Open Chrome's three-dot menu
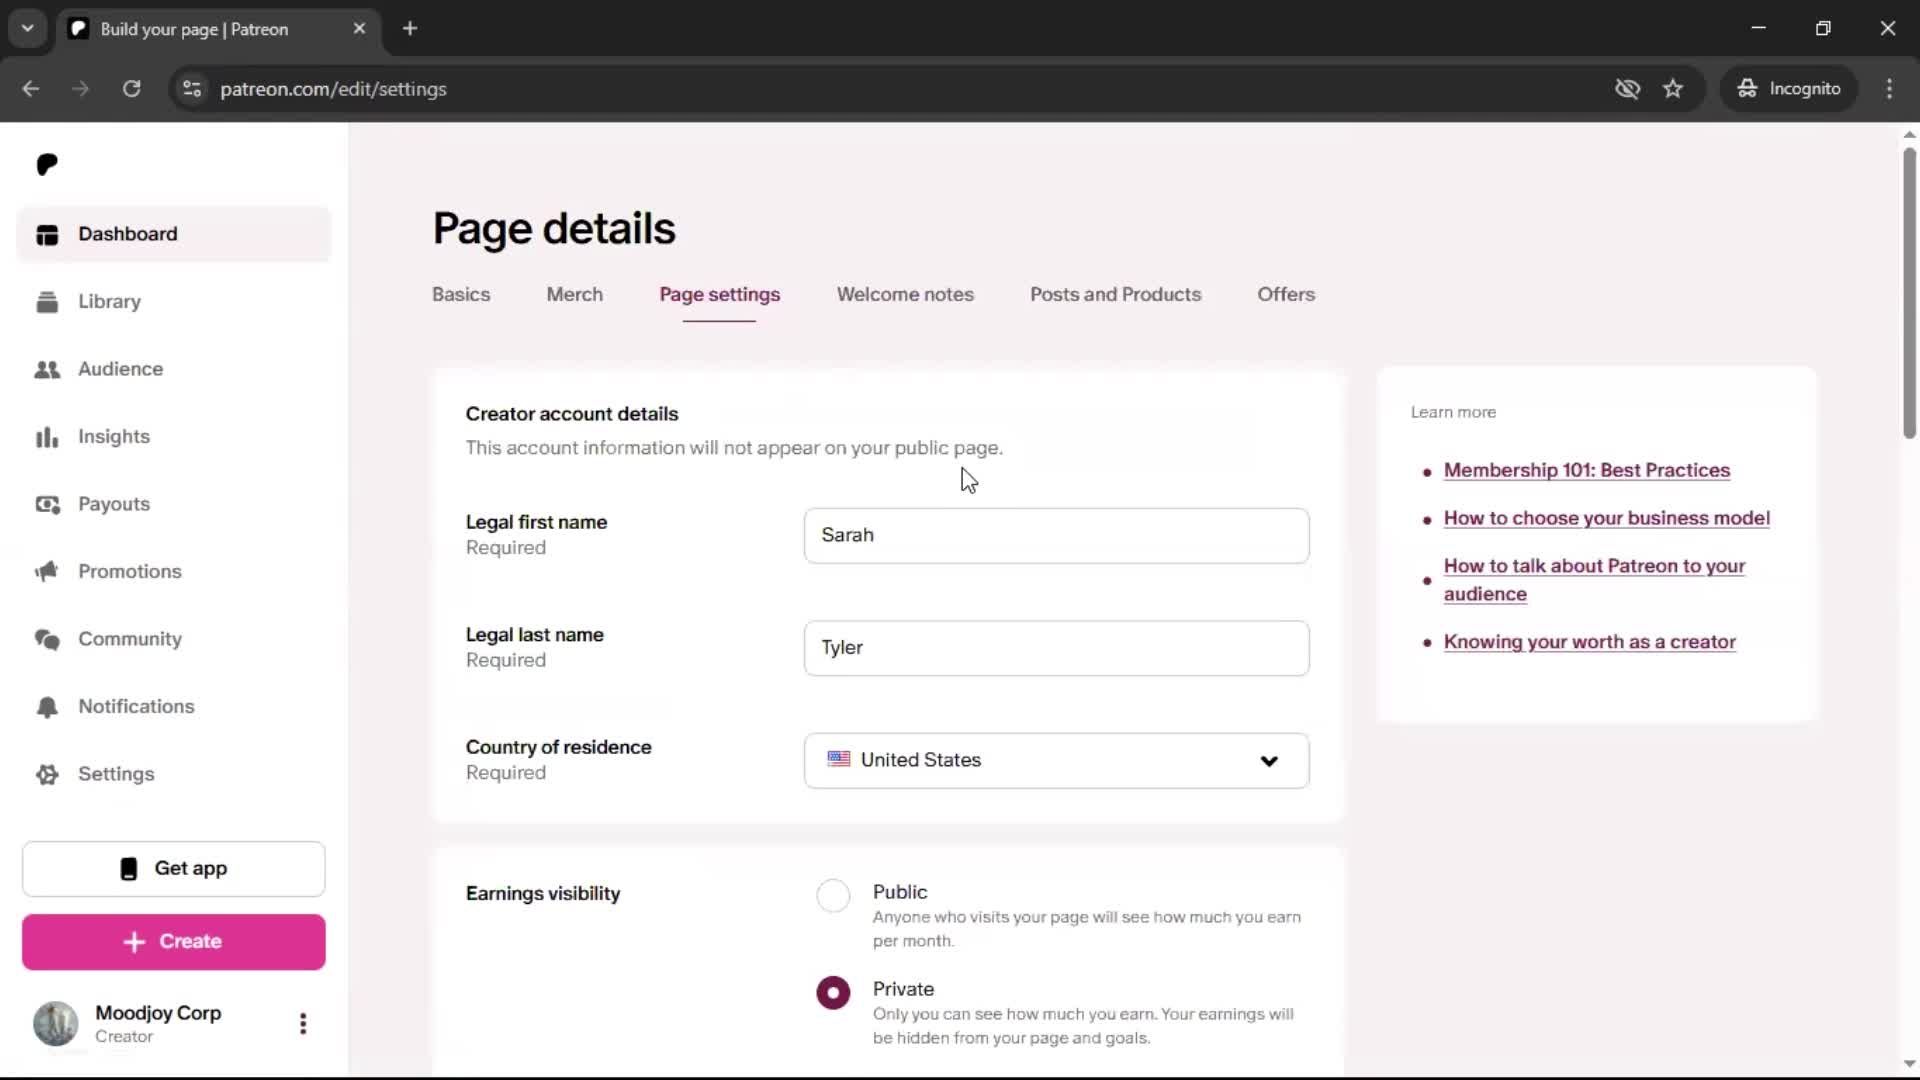This screenshot has width=1920, height=1080. point(1889,89)
